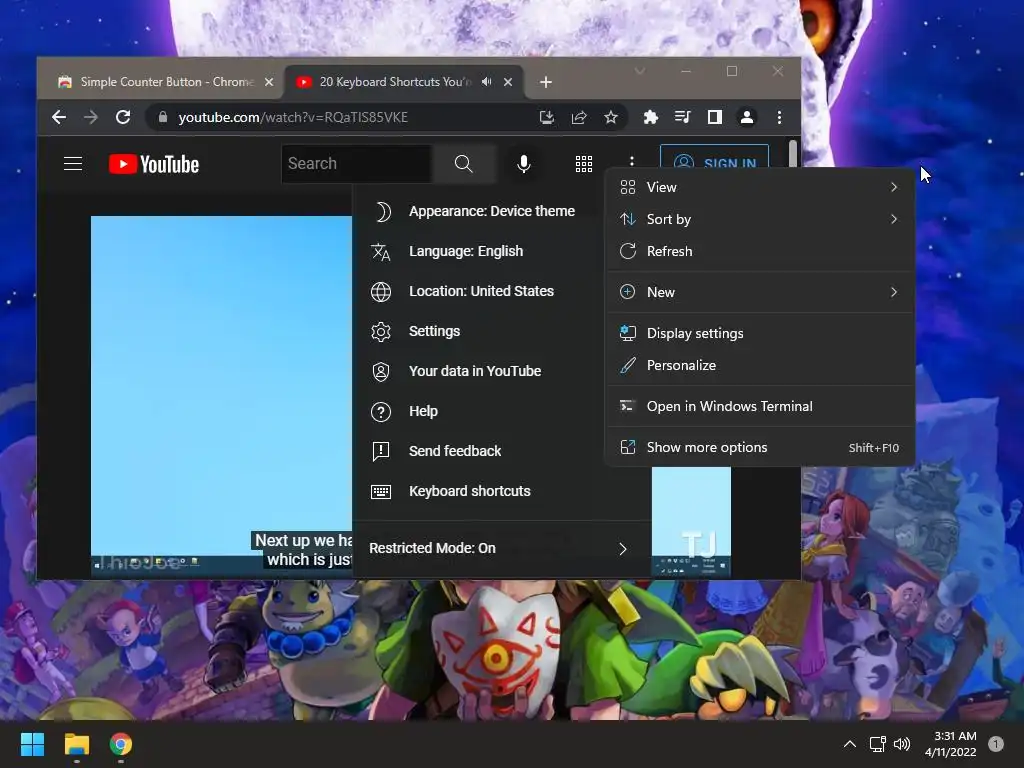1024x768 pixels.
Task: Reload the YouTube page
Action: (123, 118)
